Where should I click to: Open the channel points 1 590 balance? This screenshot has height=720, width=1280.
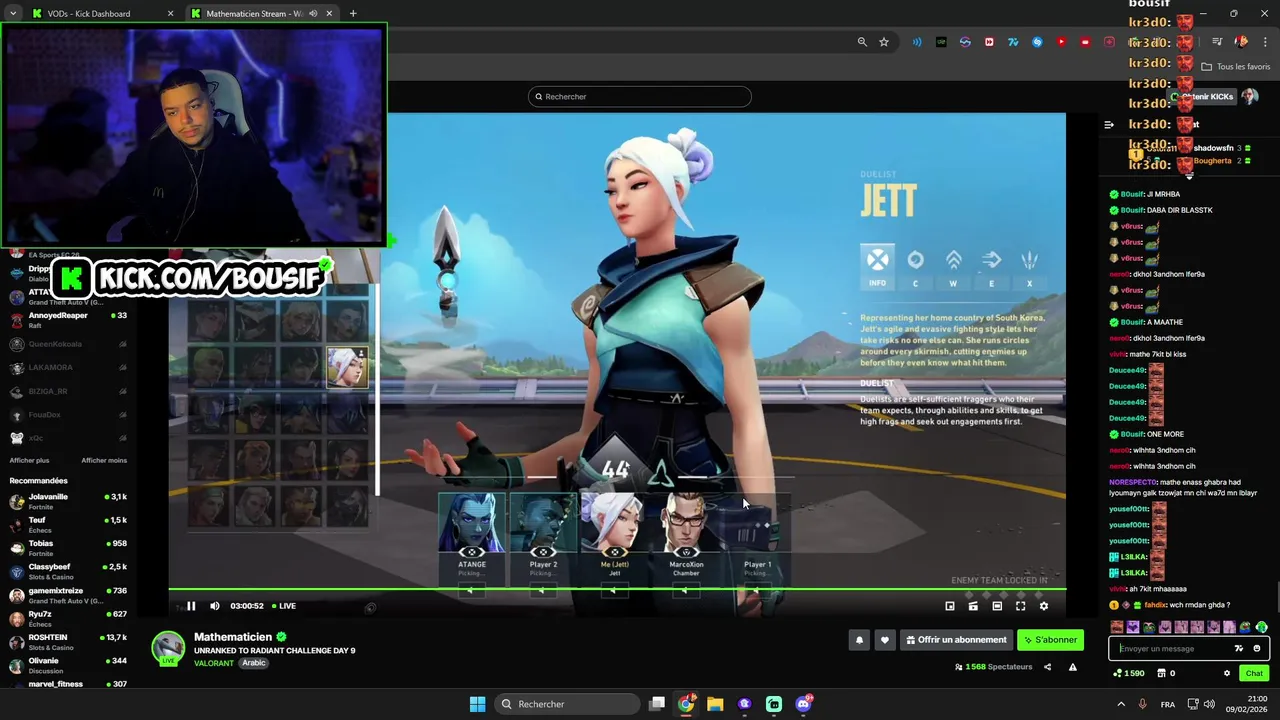tap(1128, 673)
